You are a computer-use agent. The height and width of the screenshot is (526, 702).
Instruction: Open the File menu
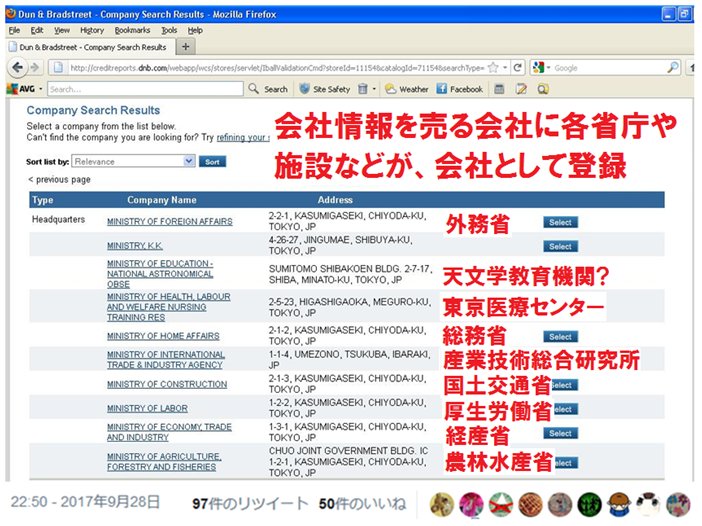[14, 30]
